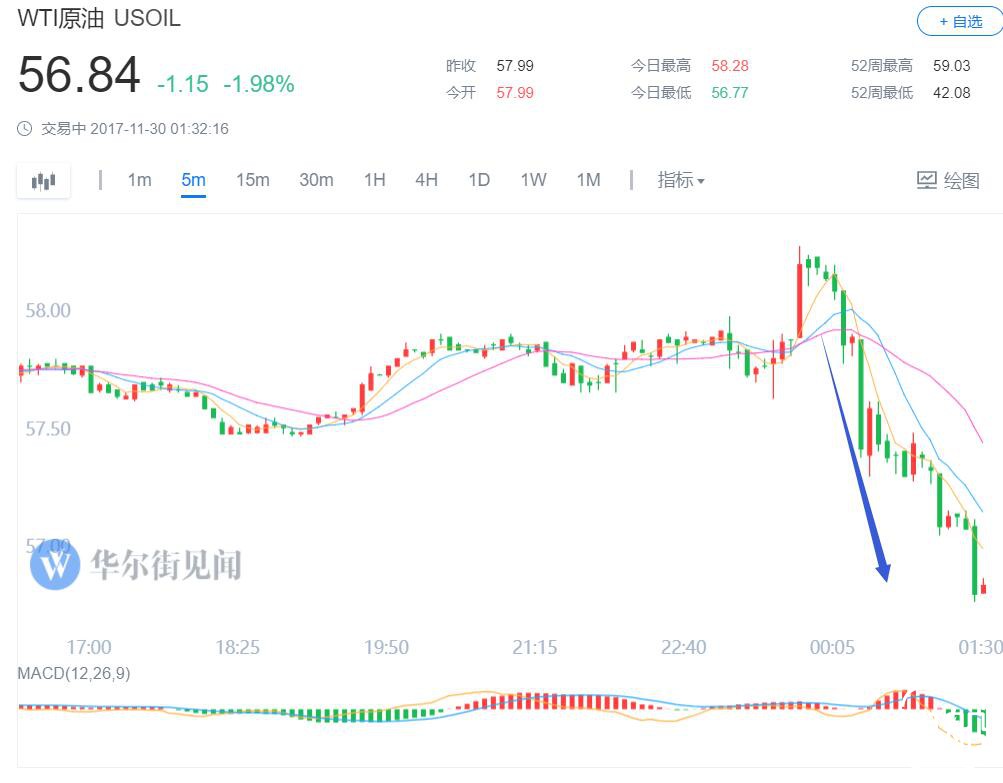
Task: Click the 19:50 time axis label
Action: [386, 647]
